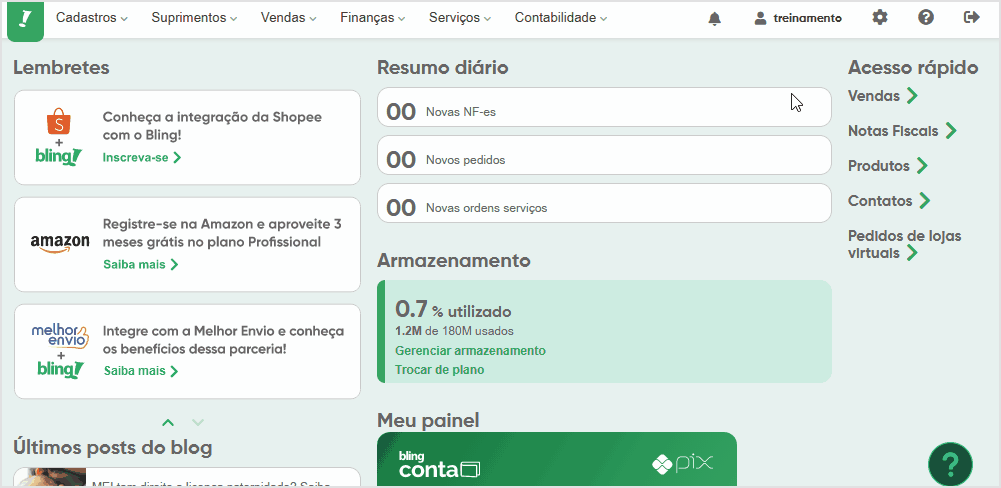1001x488 pixels.
Task: Open Pedidos de lojas virtuais quick access
Action: pos(904,245)
